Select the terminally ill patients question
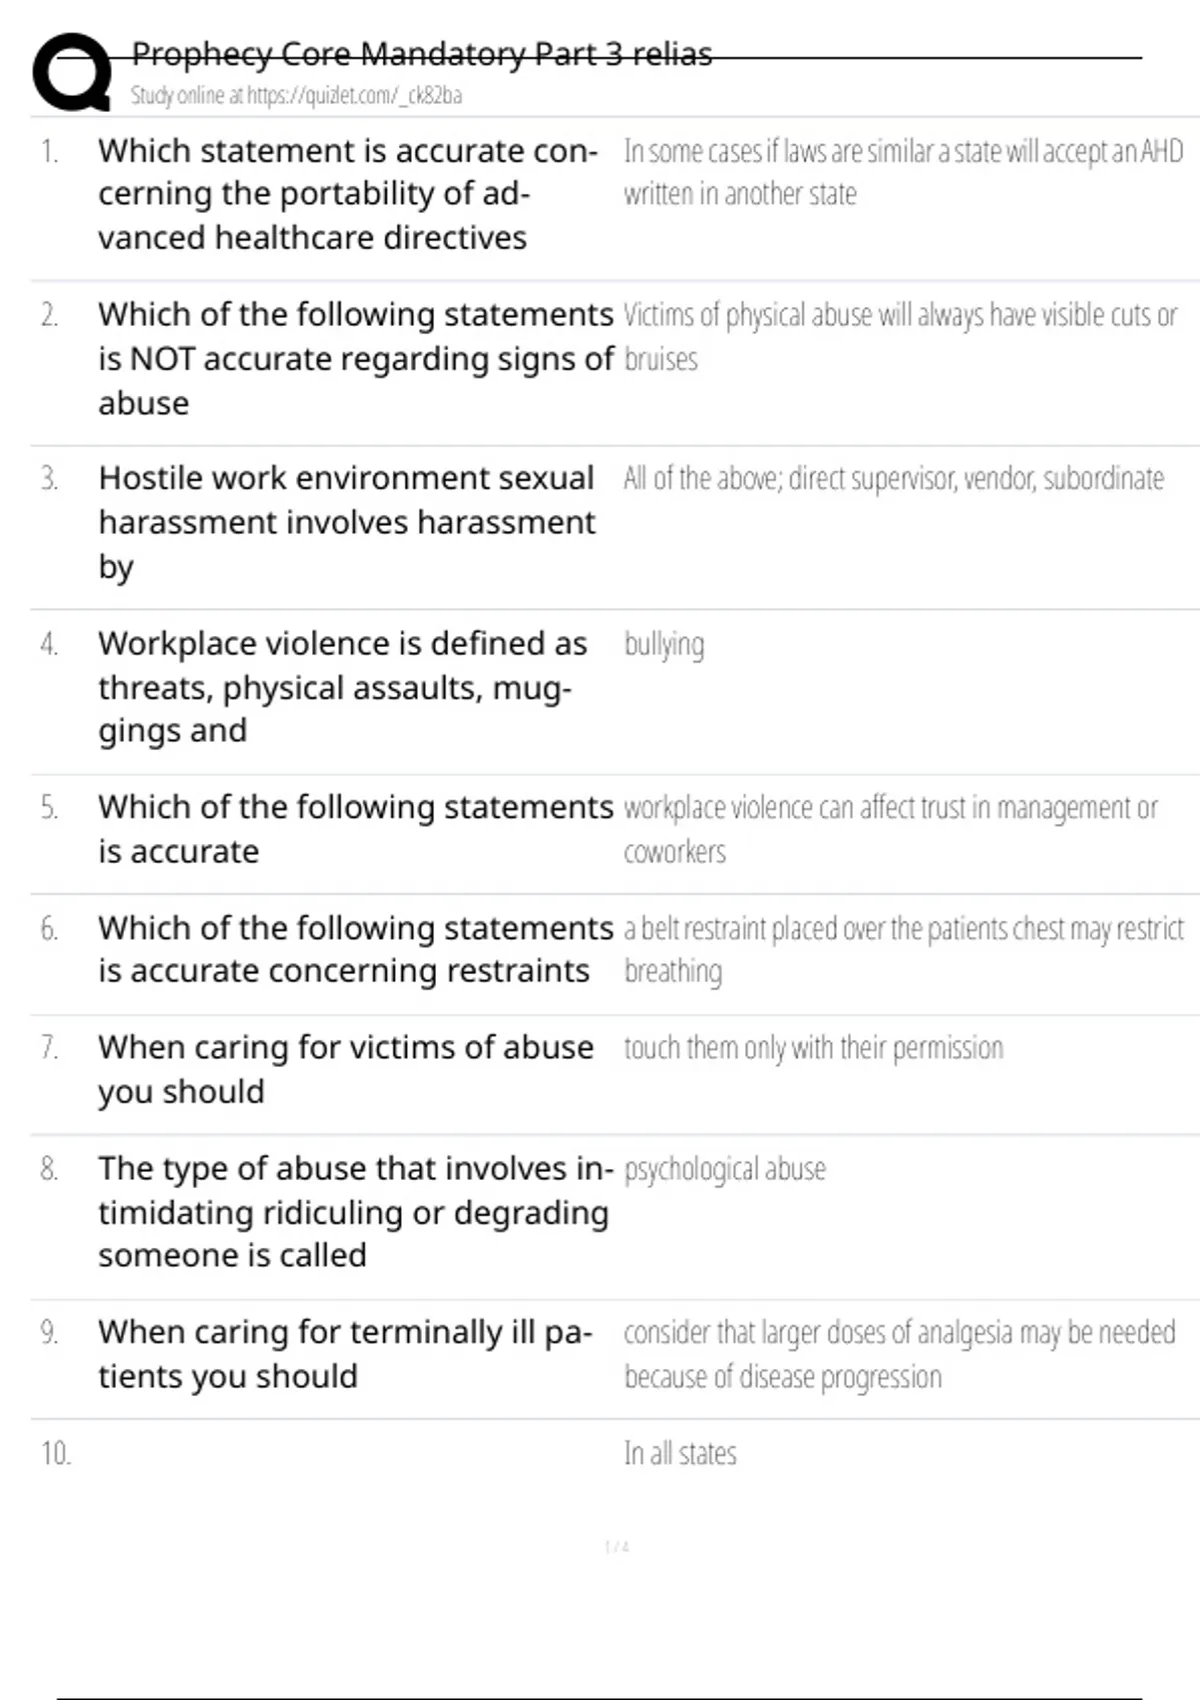The image size is (1200, 1700). [x=345, y=1354]
